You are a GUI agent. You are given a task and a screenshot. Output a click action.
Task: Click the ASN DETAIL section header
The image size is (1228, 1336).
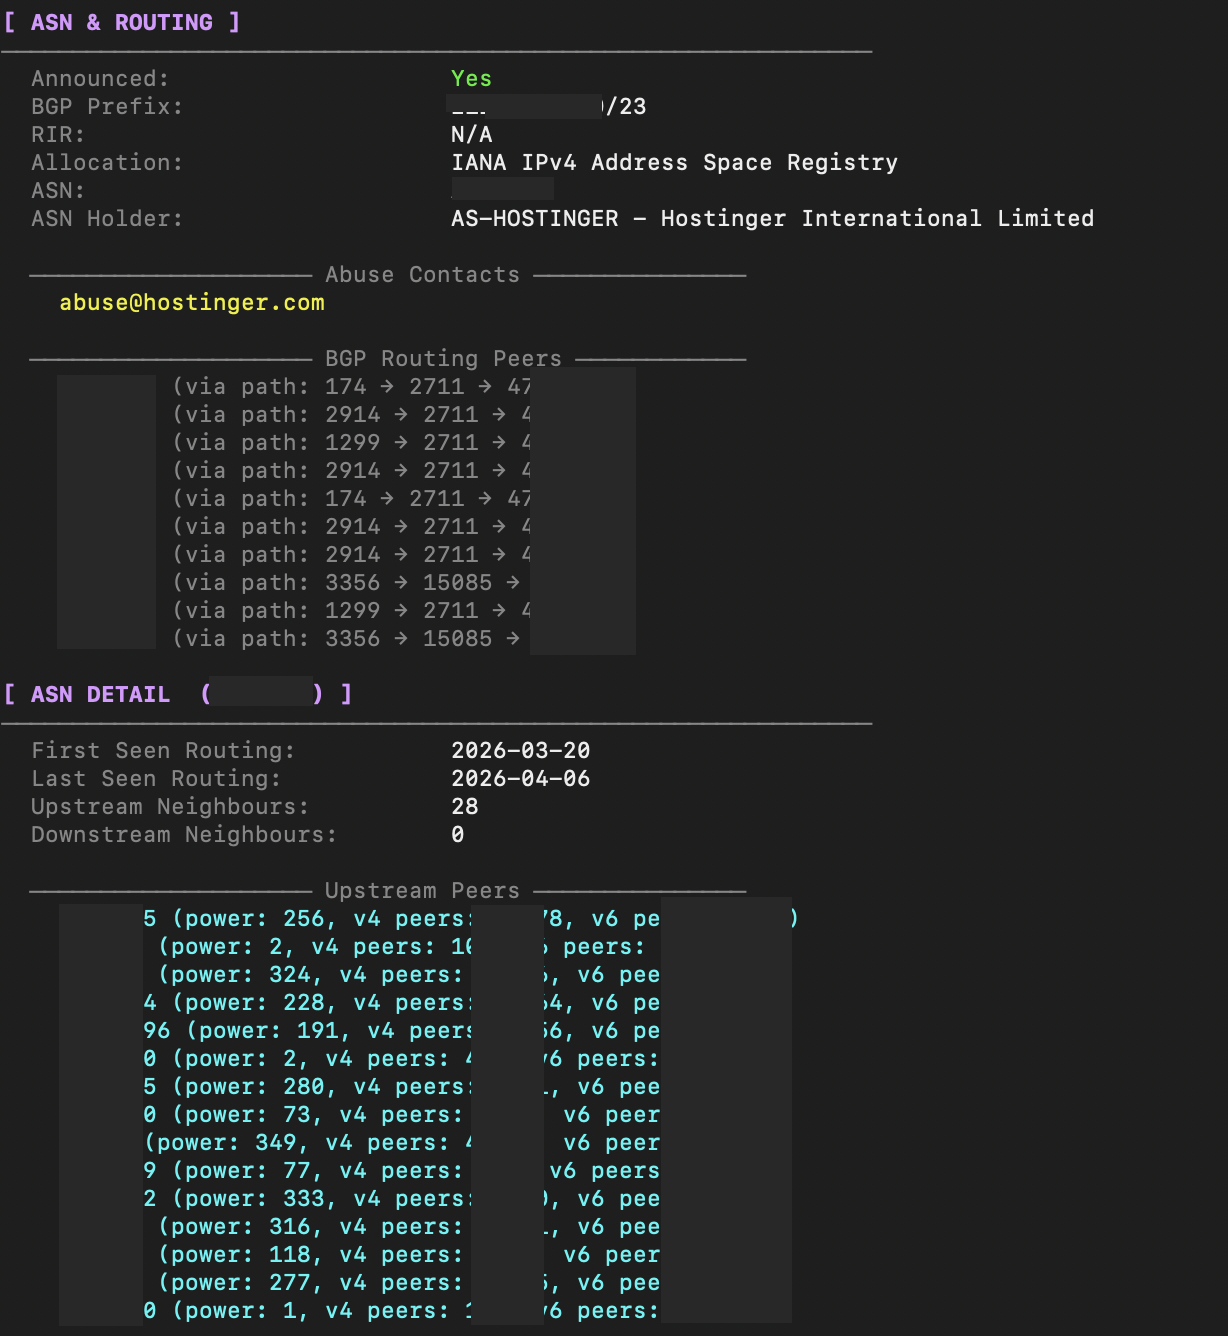(x=100, y=694)
